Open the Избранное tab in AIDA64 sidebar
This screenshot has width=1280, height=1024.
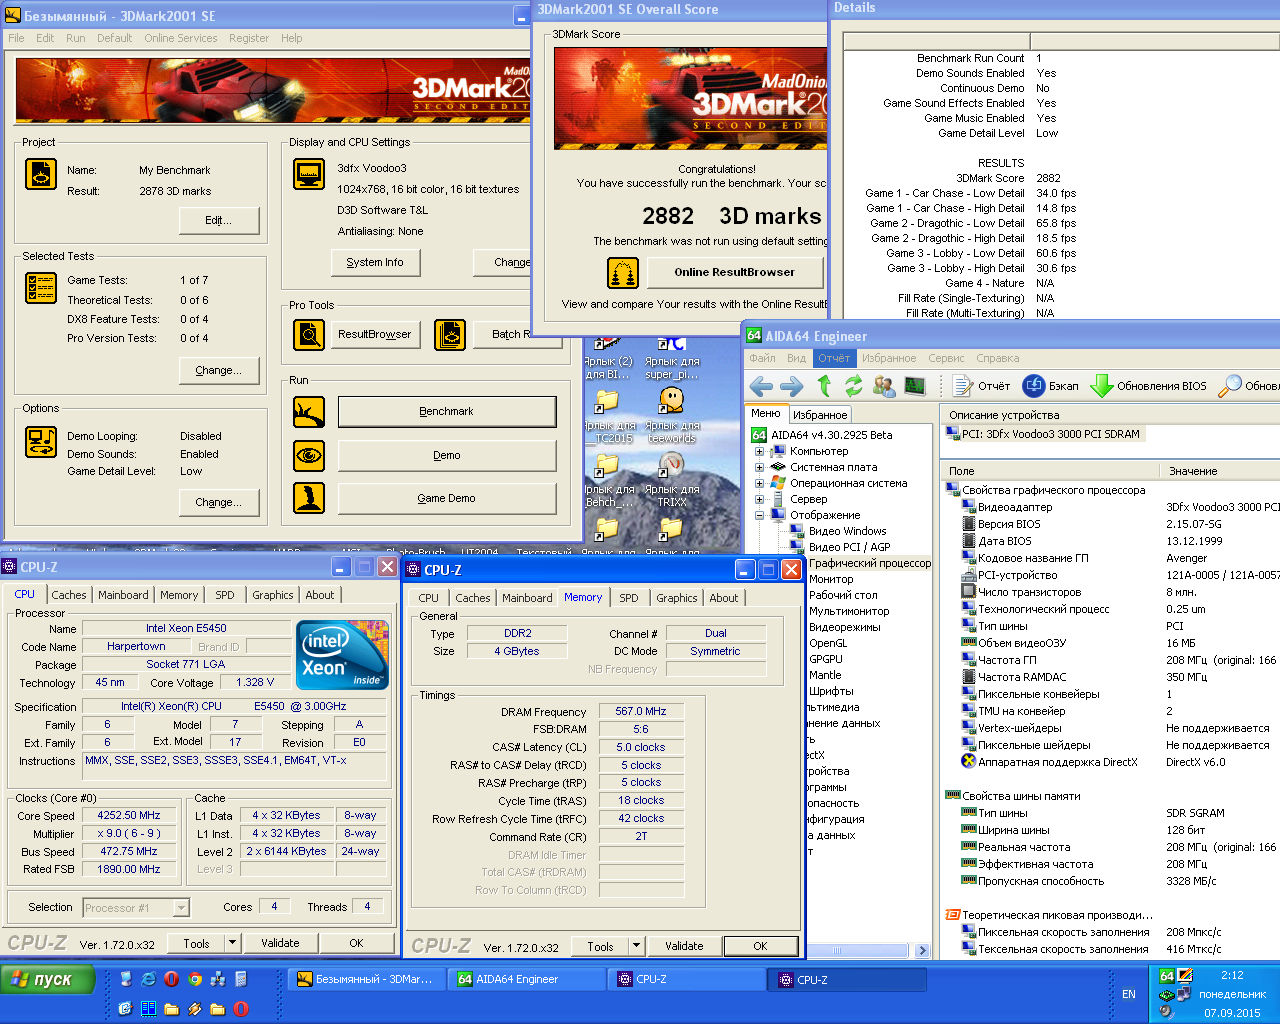tap(820, 415)
